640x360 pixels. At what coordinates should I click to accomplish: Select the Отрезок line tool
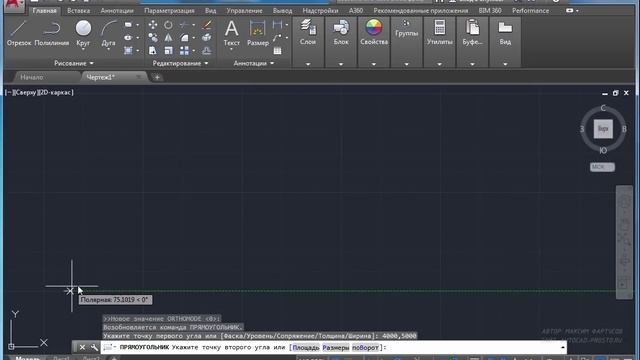pyautogui.click(x=19, y=33)
